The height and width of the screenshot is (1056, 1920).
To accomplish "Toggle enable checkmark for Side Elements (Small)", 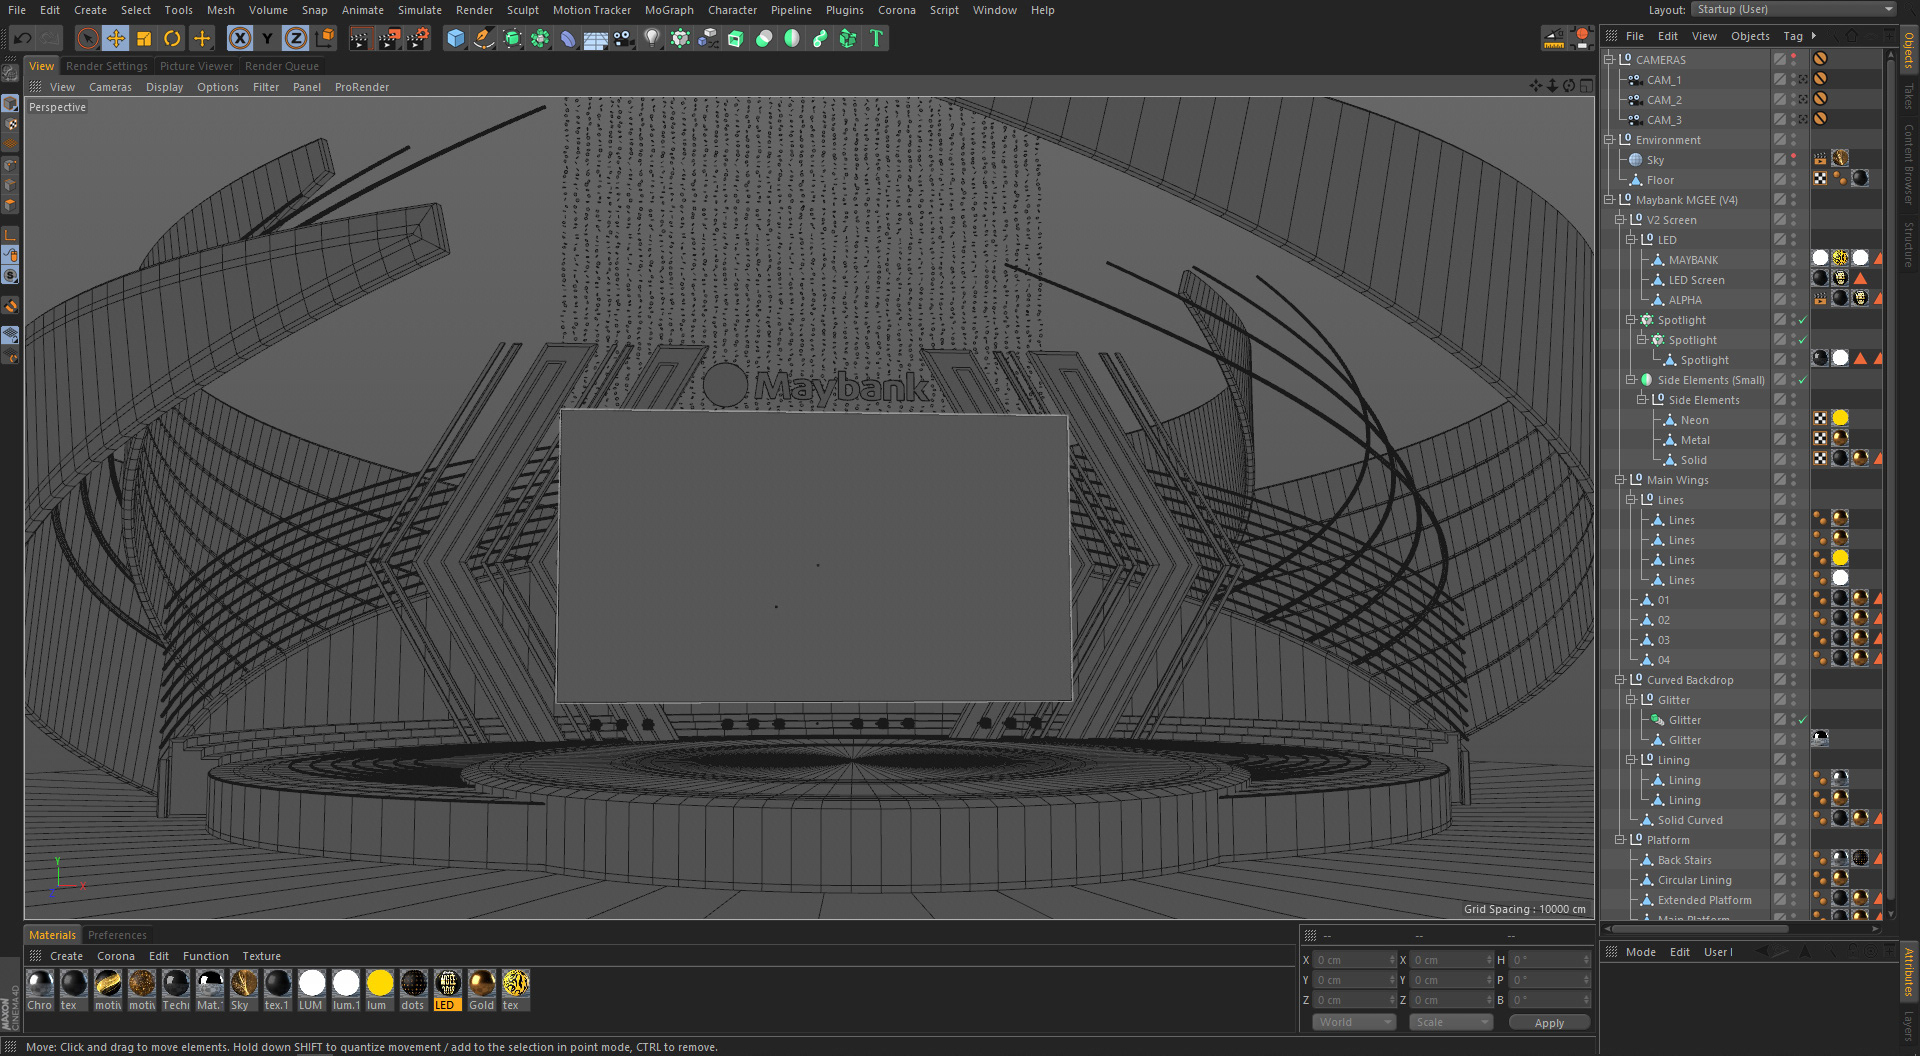I will click(x=1803, y=380).
